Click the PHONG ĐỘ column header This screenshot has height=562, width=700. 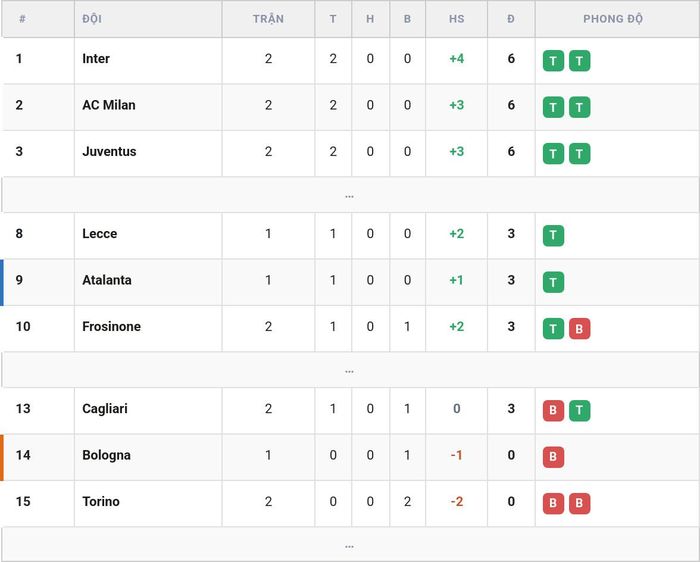(x=613, y=19)
